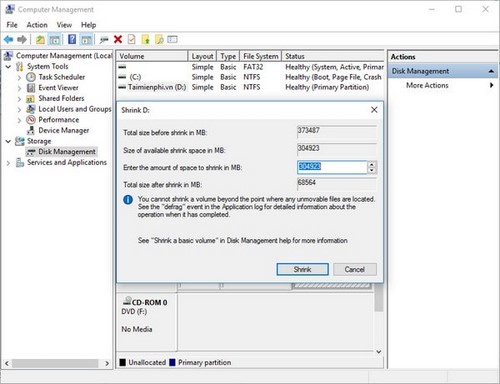Select System Tools in the tree
The height and width of the screenshot is (384, 500).
click(x=47, y=66)
